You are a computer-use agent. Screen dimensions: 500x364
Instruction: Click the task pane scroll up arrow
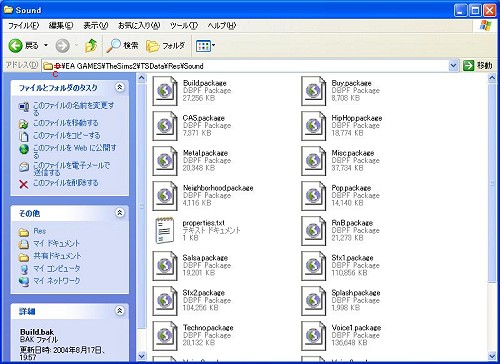[142, 78]
